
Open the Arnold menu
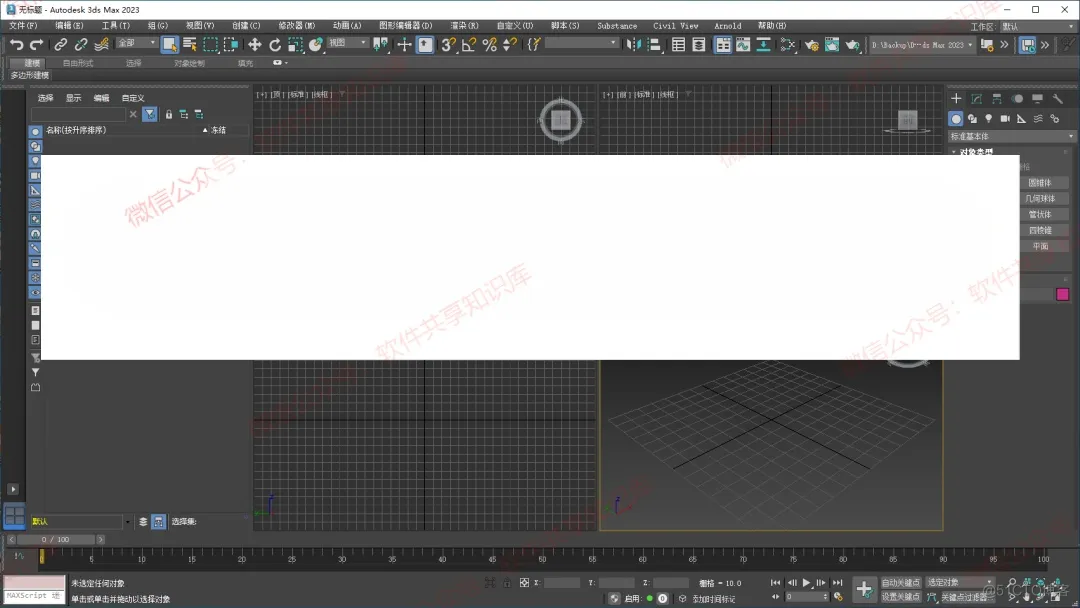click(x=727, y=25)
